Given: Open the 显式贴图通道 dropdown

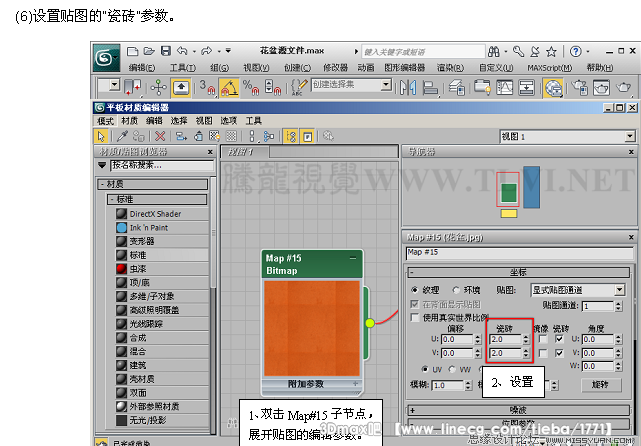Looking at the screenshot, I should [x=619, y=290].
